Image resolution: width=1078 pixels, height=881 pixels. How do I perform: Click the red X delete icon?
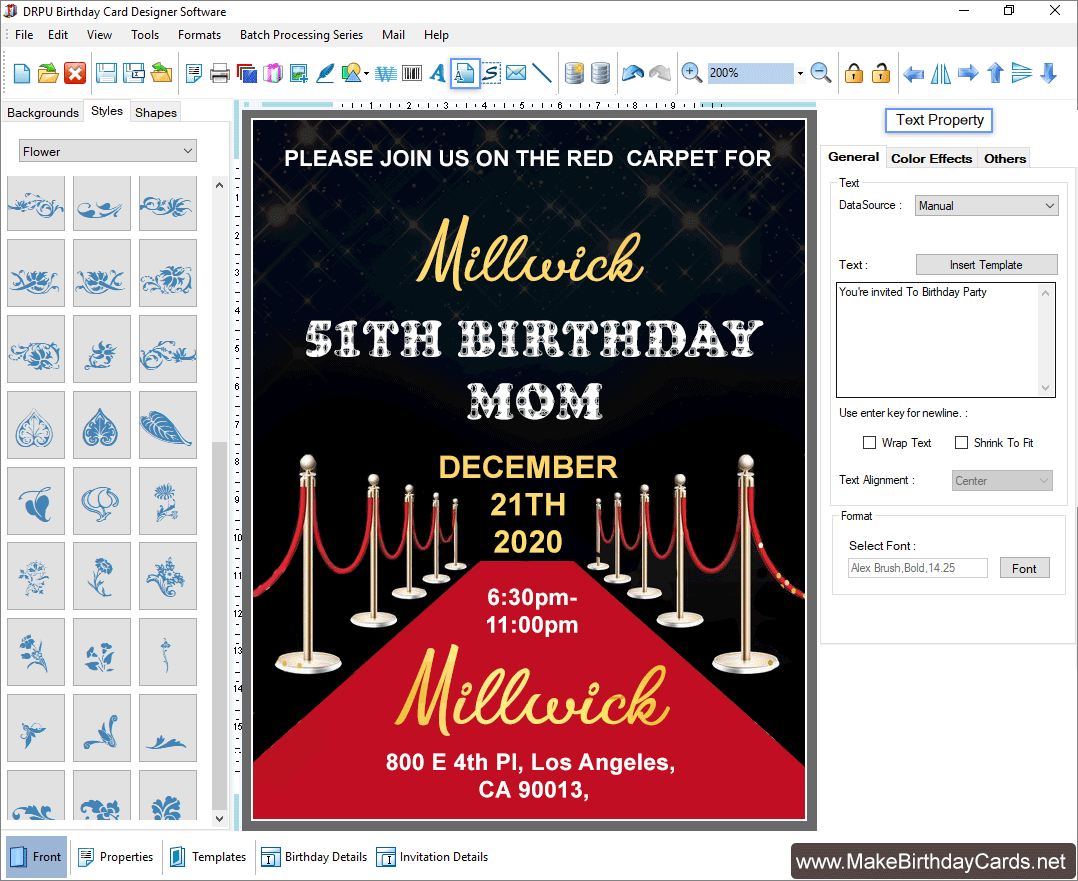pos(75,73)
